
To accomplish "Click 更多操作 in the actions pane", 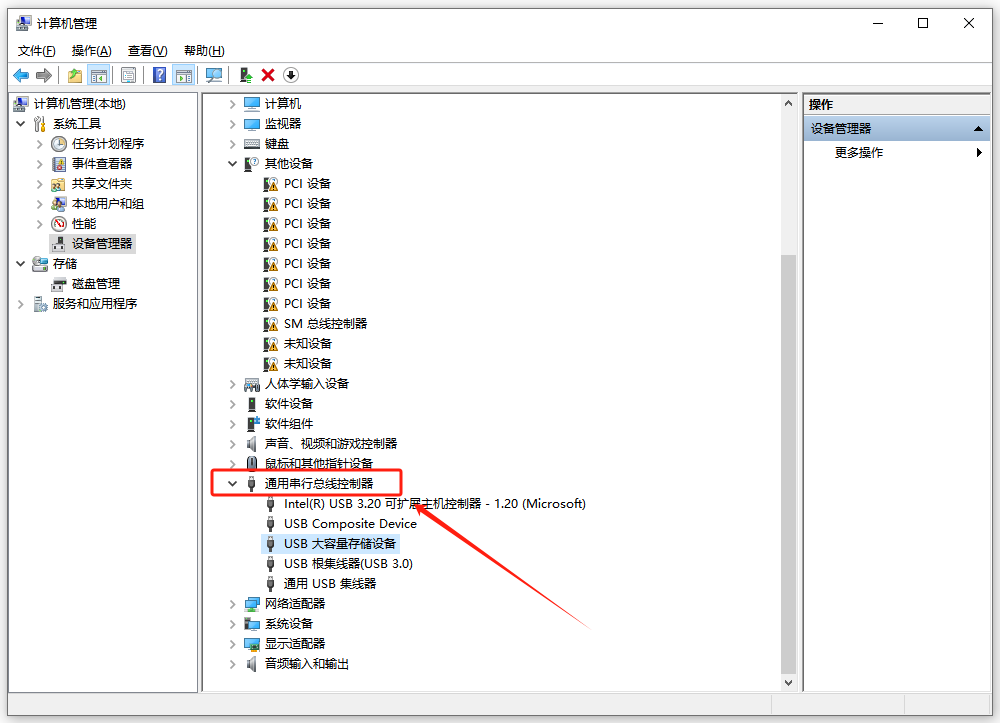I will (859, 153).
